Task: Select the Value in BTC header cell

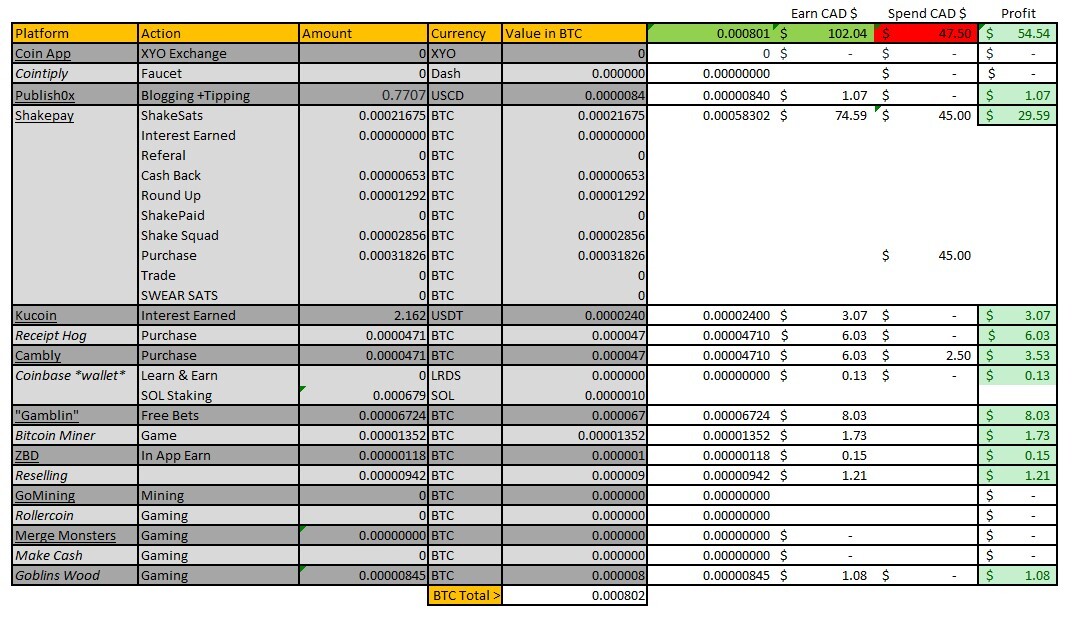Action: (574, 33)
